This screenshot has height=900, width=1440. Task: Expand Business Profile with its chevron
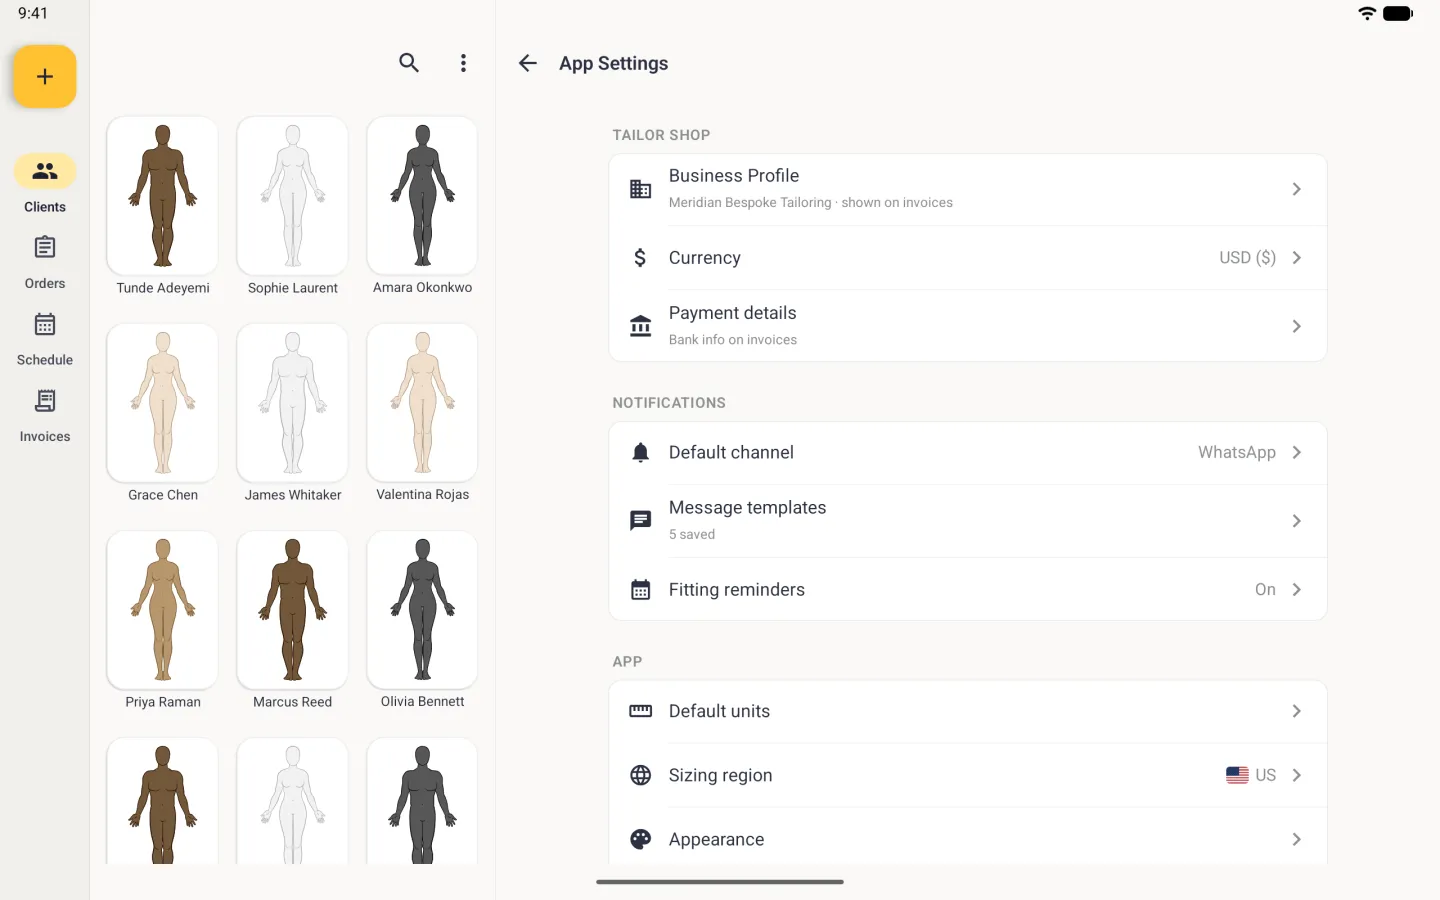[x=1296, y=189]
